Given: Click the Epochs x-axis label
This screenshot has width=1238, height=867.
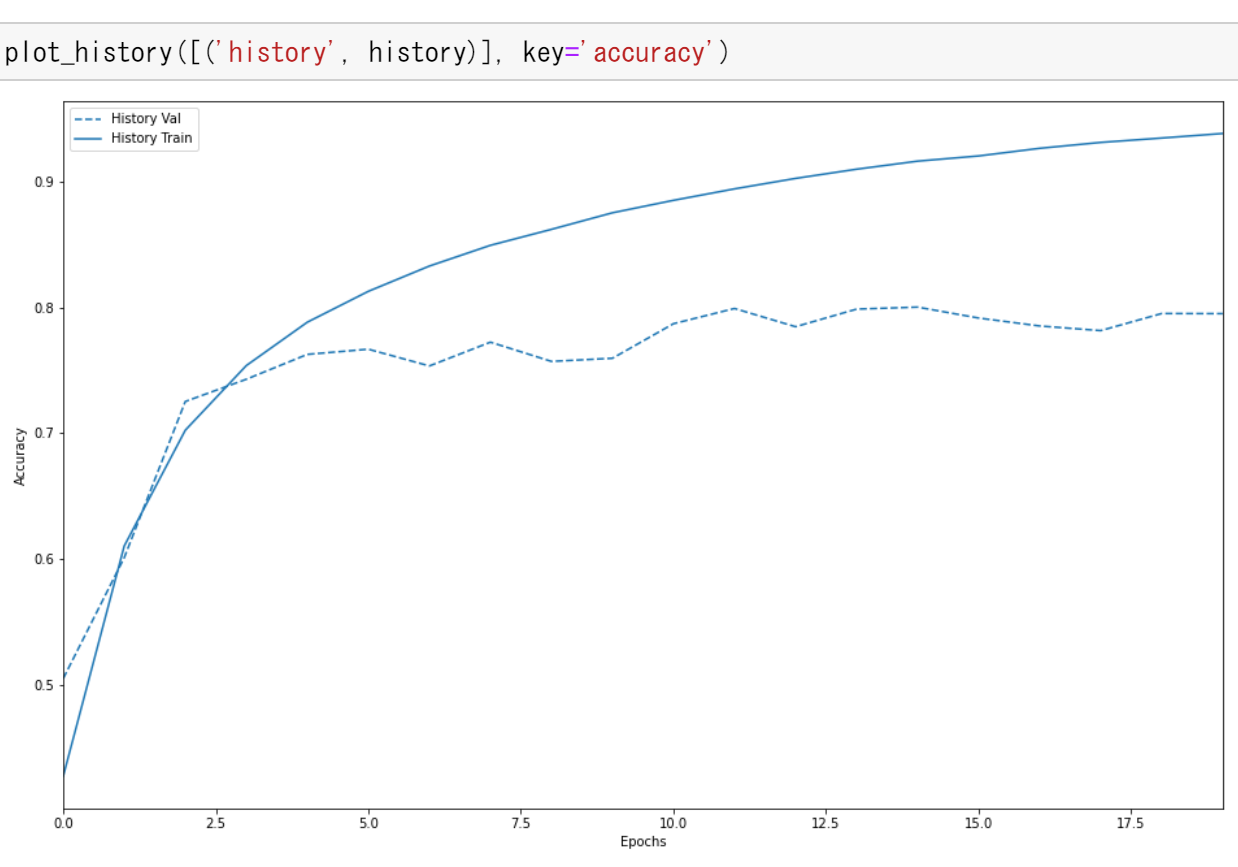Looking at the screenshot, I should pos(643,842).
